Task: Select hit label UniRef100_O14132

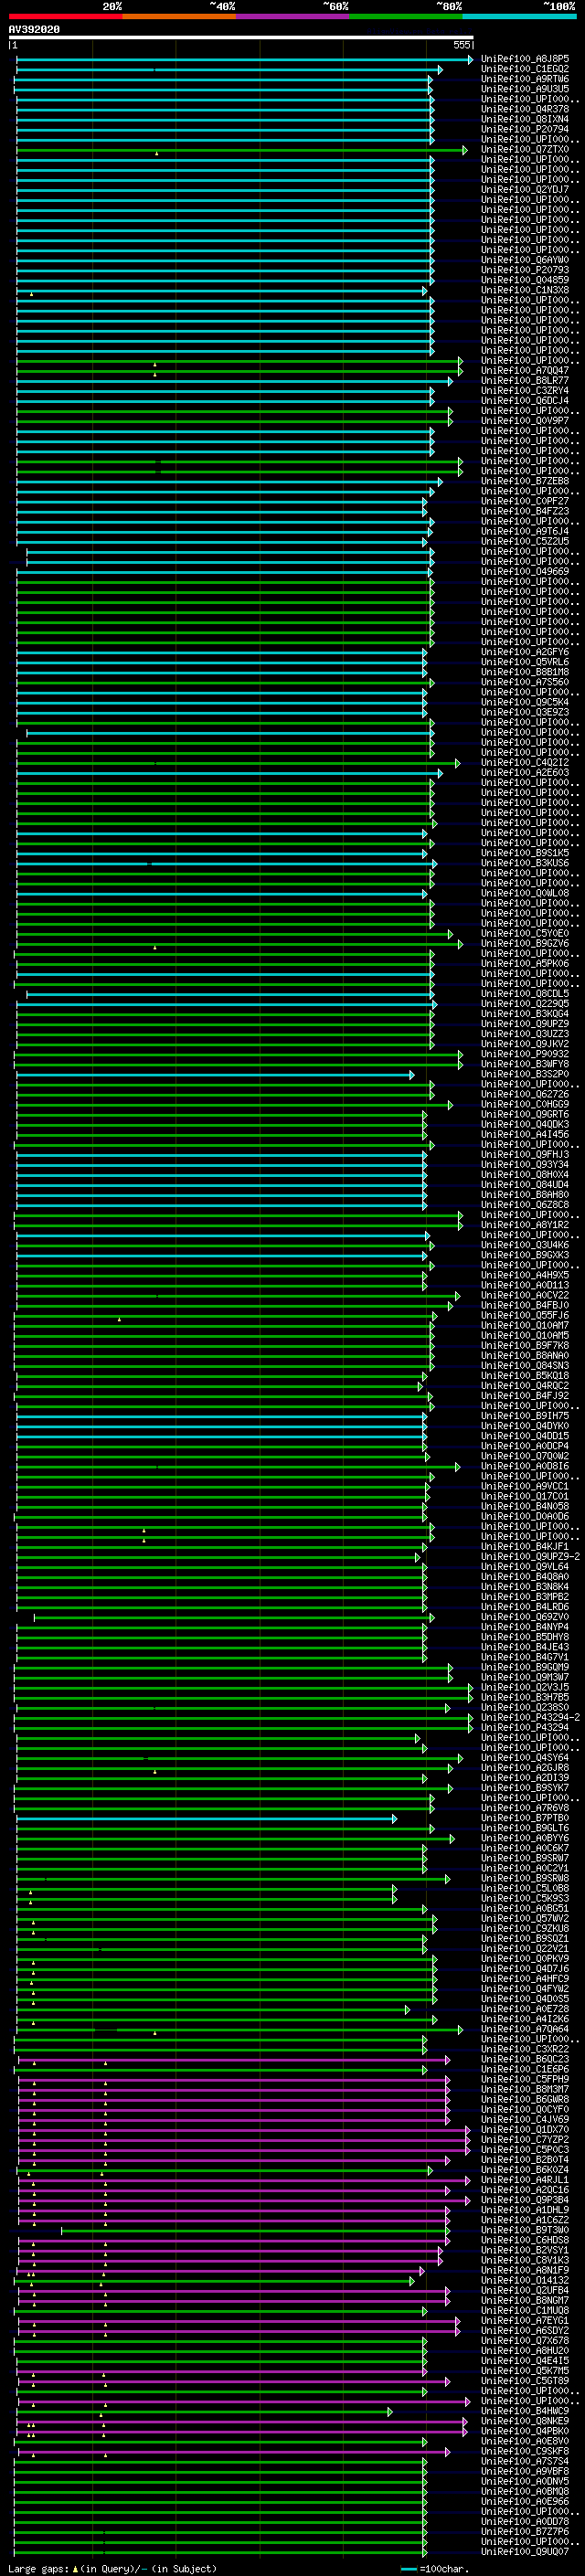Action: 525,2280
